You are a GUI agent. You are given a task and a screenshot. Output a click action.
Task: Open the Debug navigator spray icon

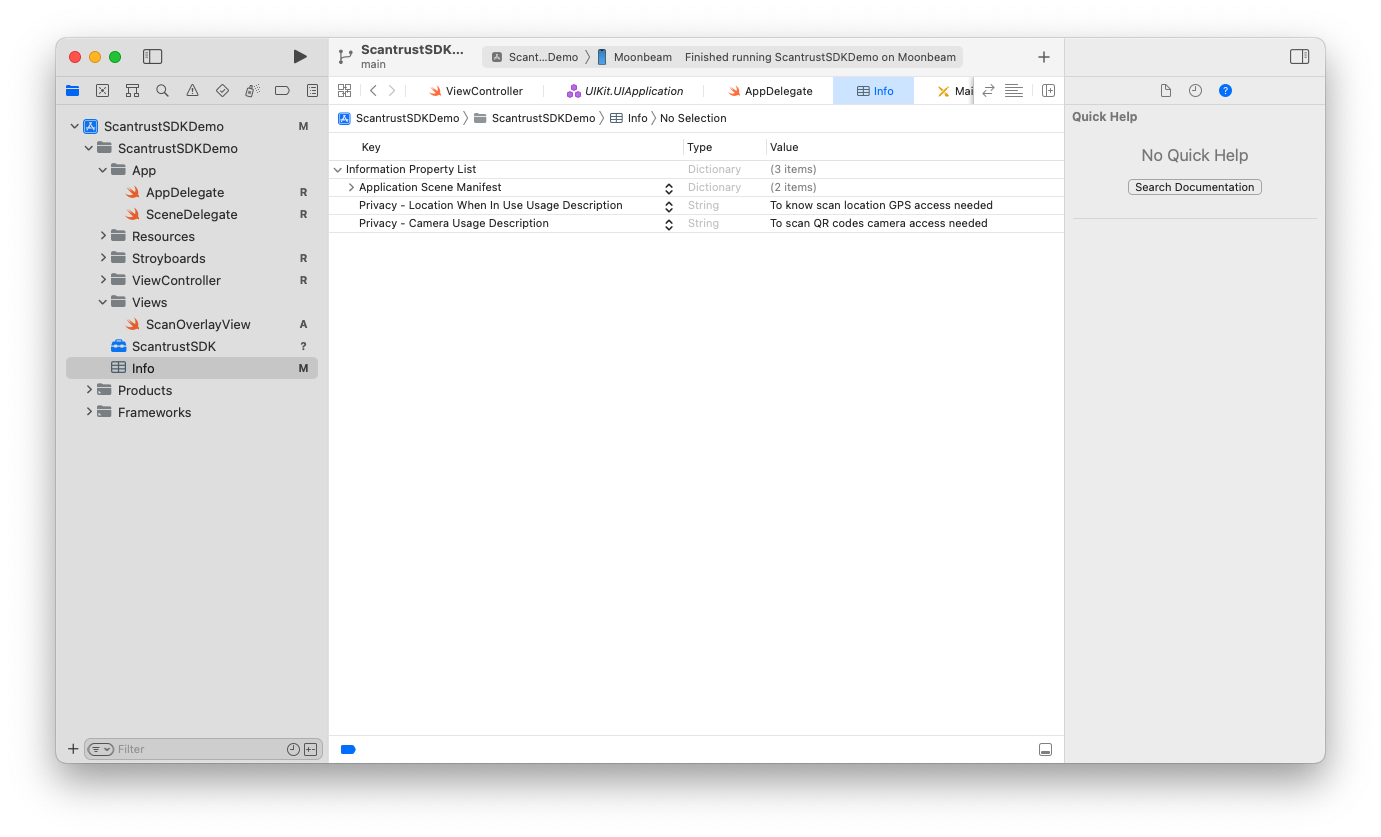click(252, 91)
